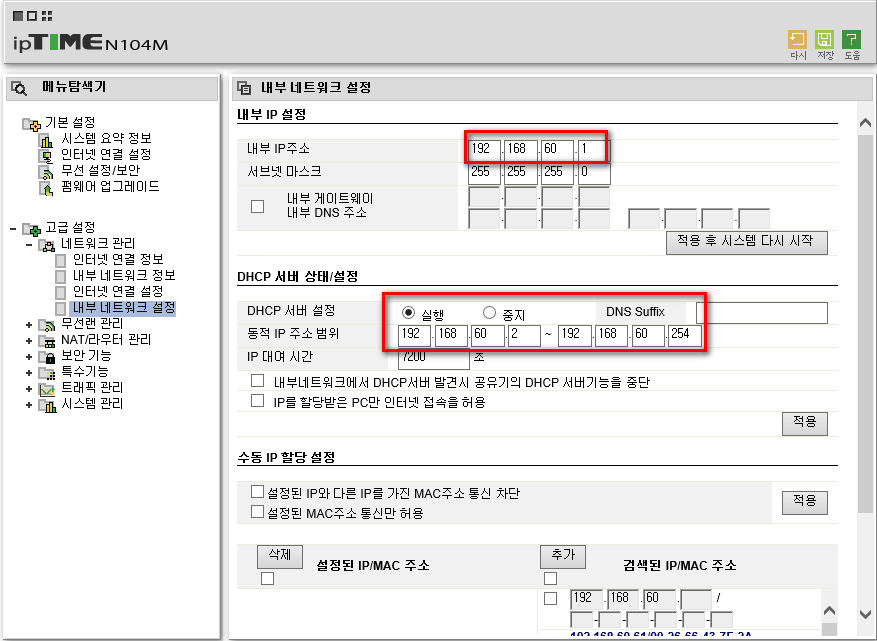Click the 트래픽 관리 icon

tap(47, 389)
